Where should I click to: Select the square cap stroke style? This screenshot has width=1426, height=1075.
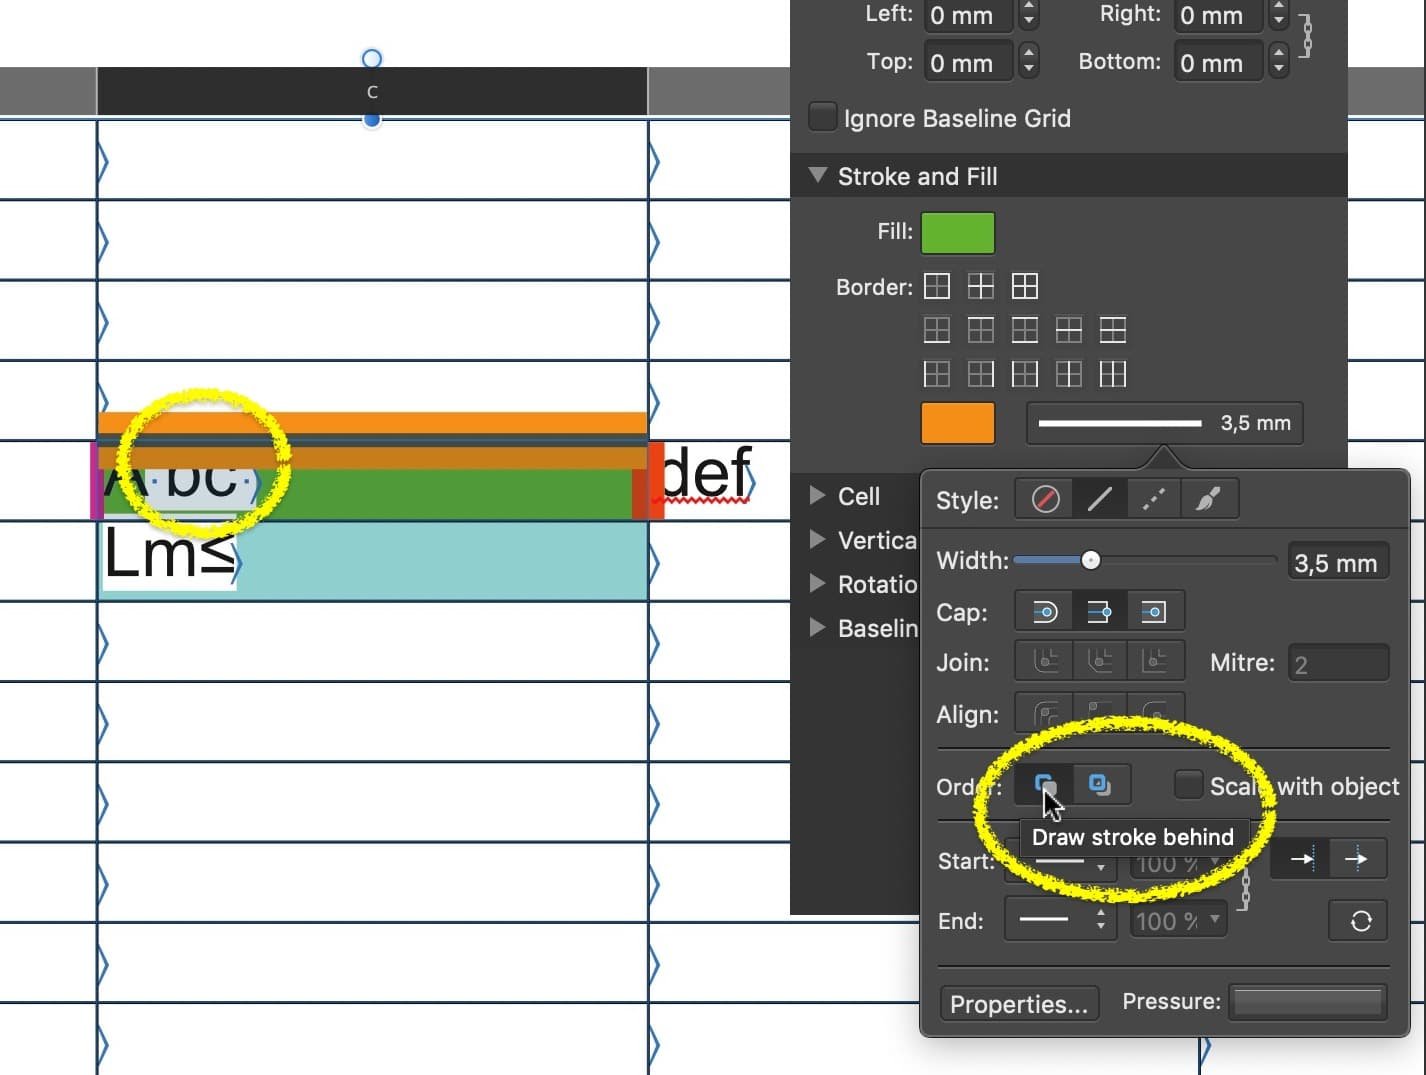[x=1155, y=611]
